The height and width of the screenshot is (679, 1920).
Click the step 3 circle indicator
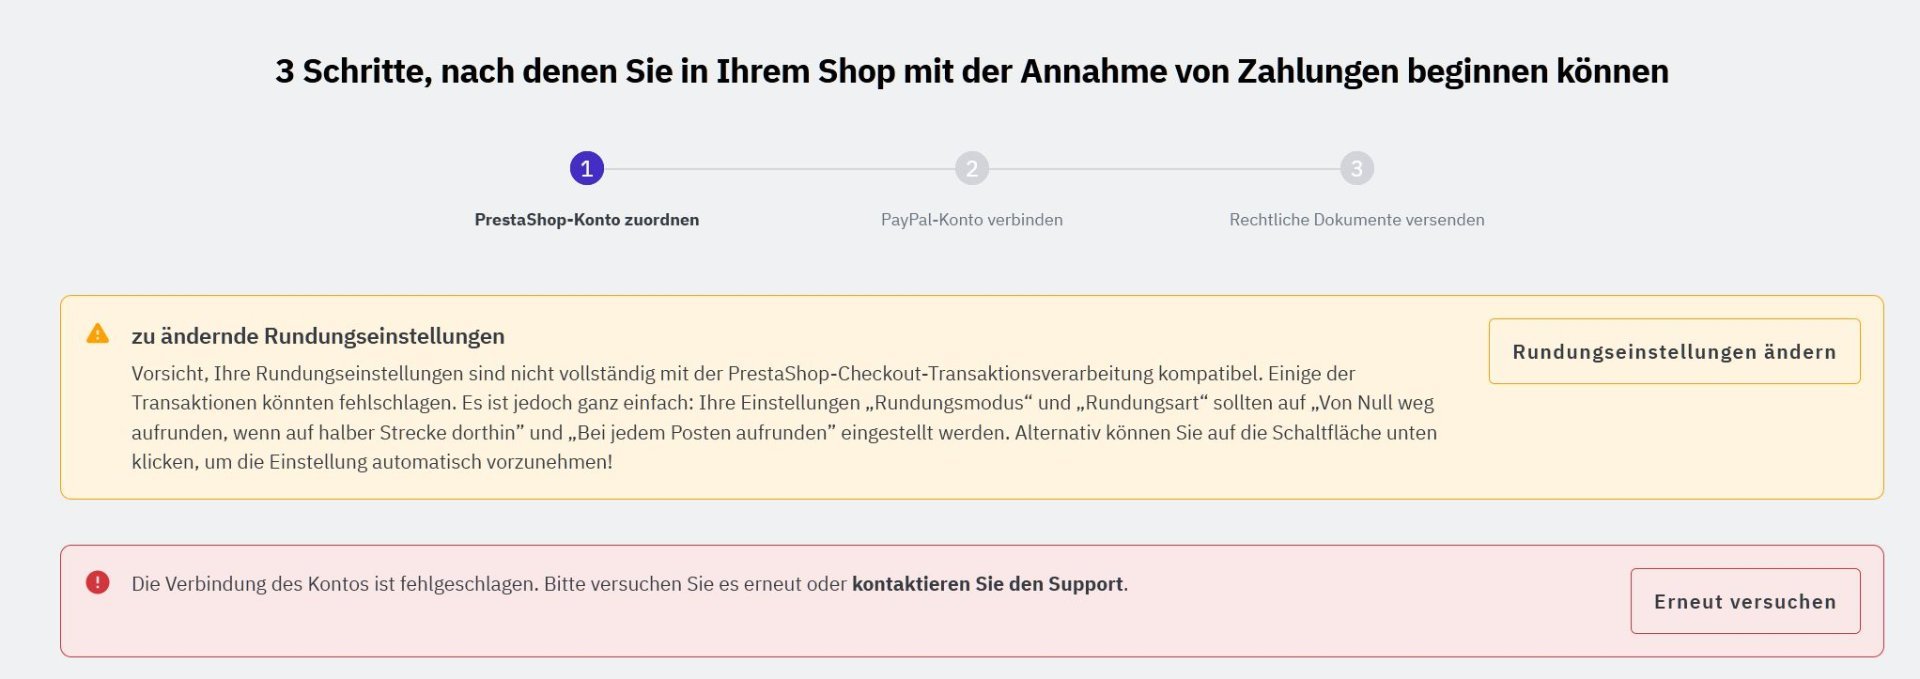1356,169
